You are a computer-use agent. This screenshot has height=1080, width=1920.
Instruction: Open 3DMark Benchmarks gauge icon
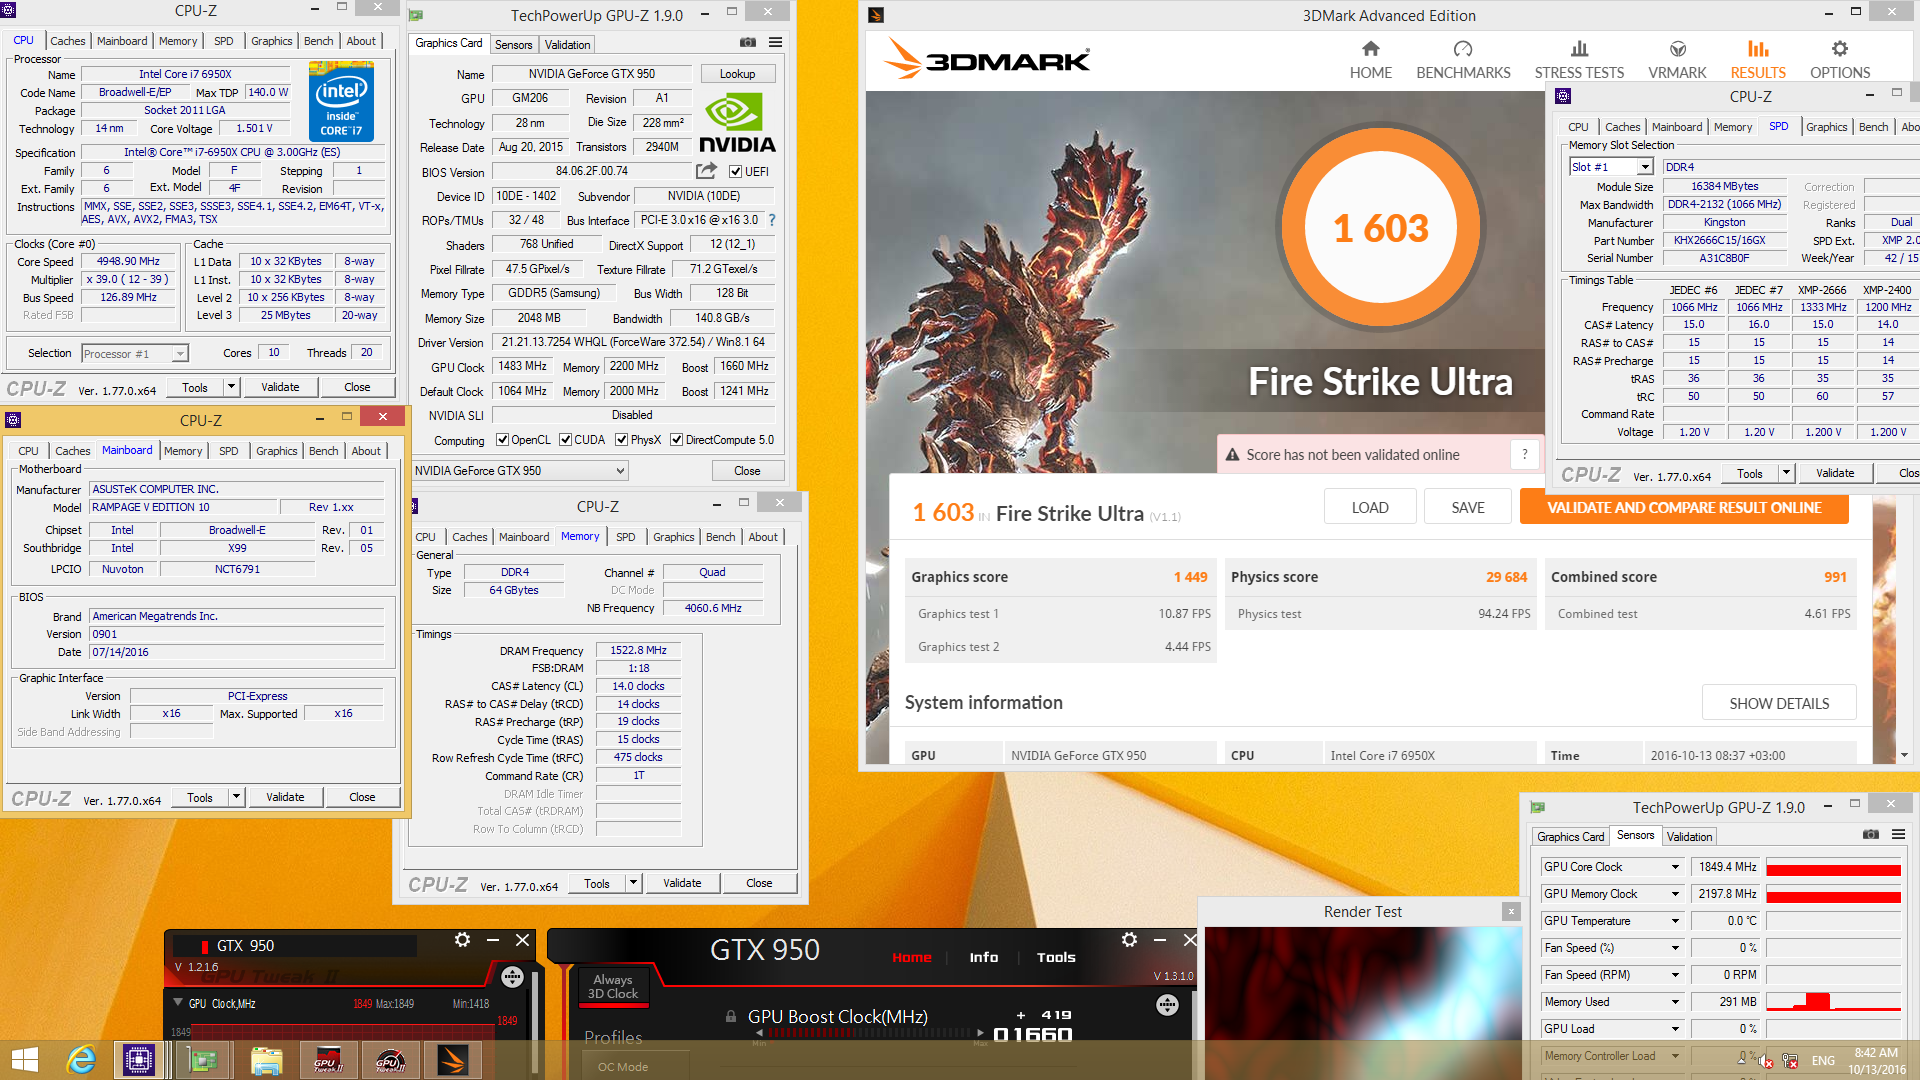tap(1463, 49)
